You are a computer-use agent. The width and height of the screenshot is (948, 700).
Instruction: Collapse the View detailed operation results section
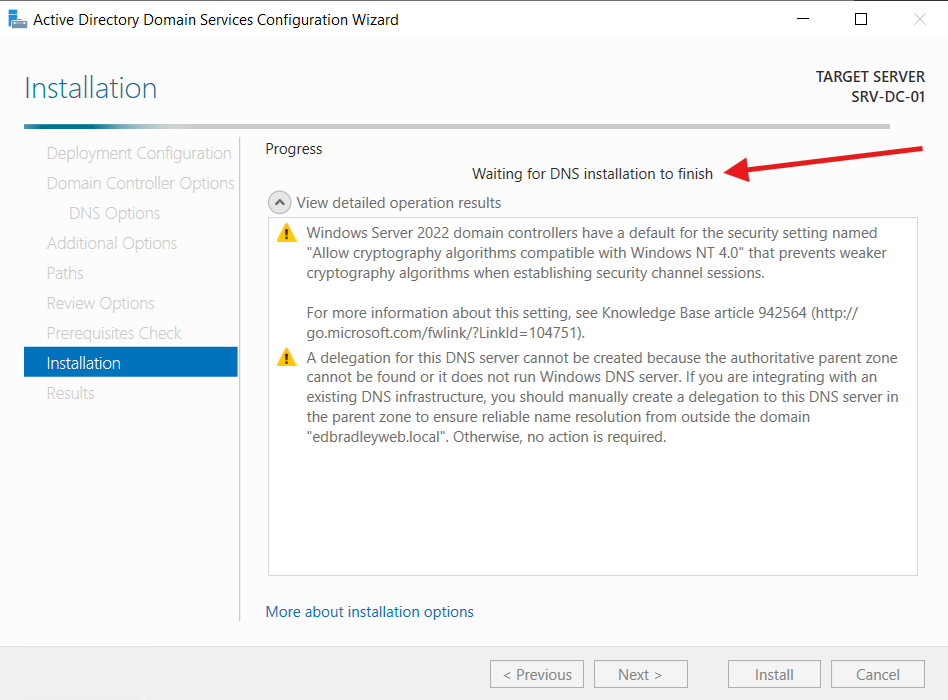[x=279, y=202]
